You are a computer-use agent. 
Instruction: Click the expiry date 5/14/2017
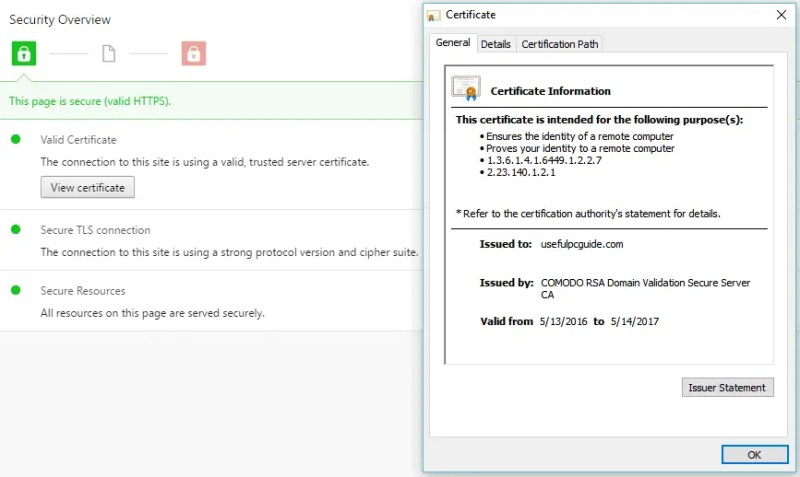(x=635, y=321)
